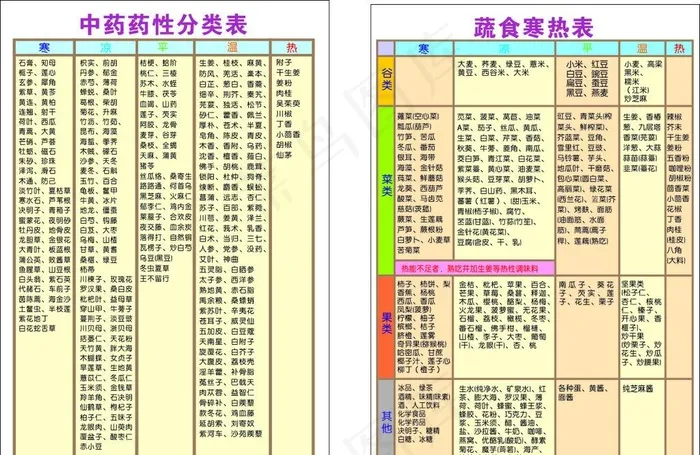
Task: Click the entry 乌豆(黑豆)
Action: click(x=156, y=258)
